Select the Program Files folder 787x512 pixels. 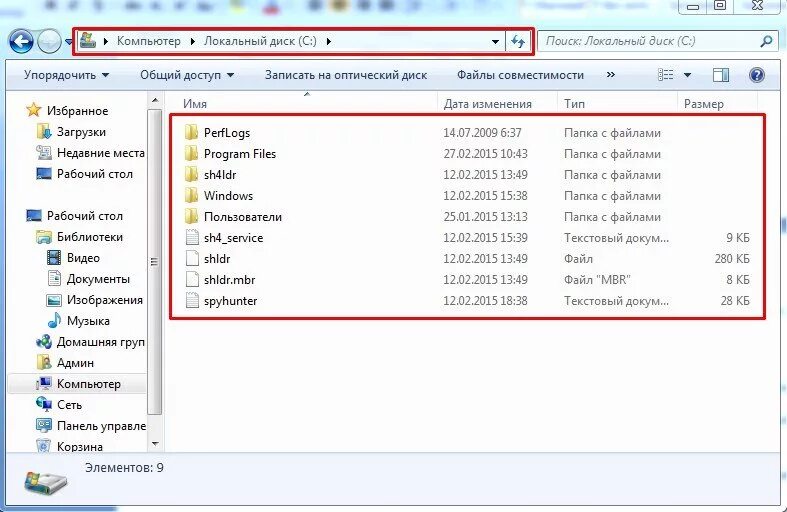pyautogui.click(x=239, y=154)
